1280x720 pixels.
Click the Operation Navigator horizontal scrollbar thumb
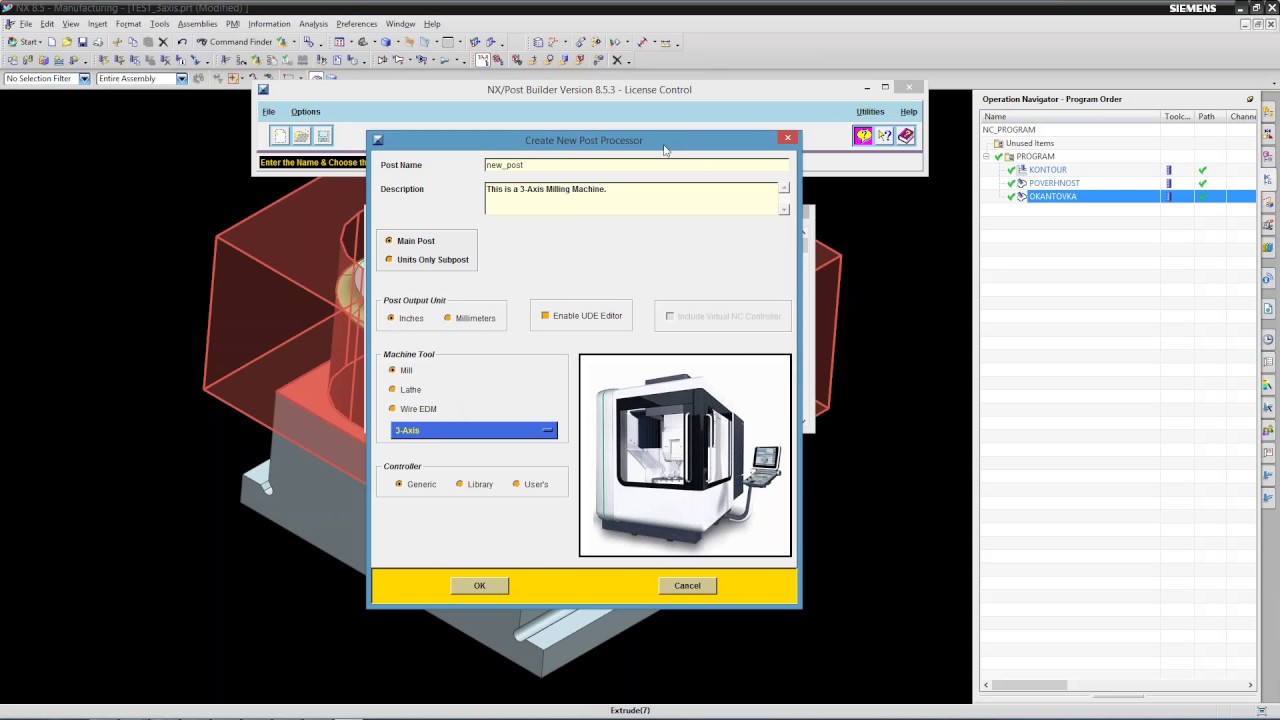(1030, 685)
